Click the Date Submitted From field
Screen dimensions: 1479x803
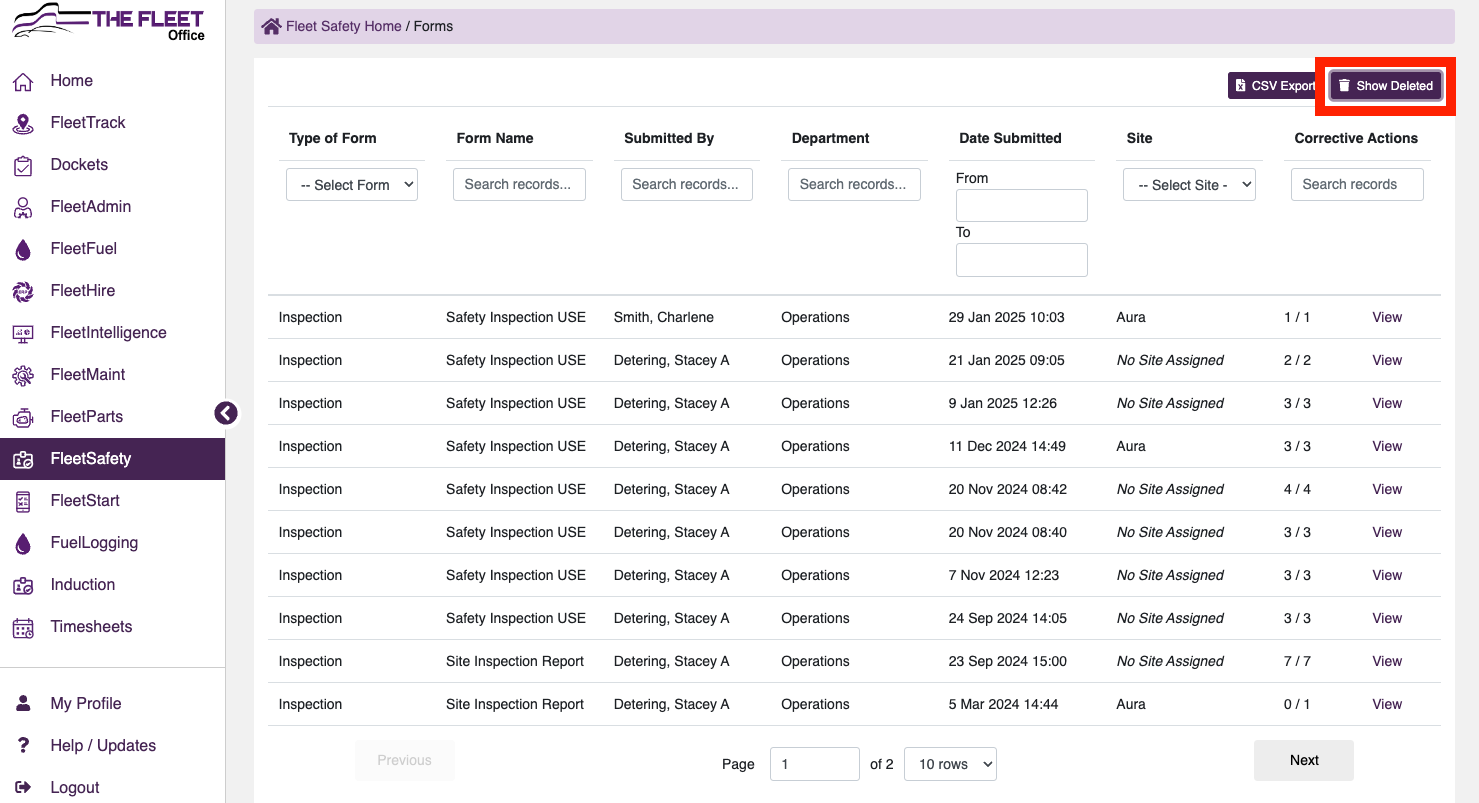[1022, 206]
